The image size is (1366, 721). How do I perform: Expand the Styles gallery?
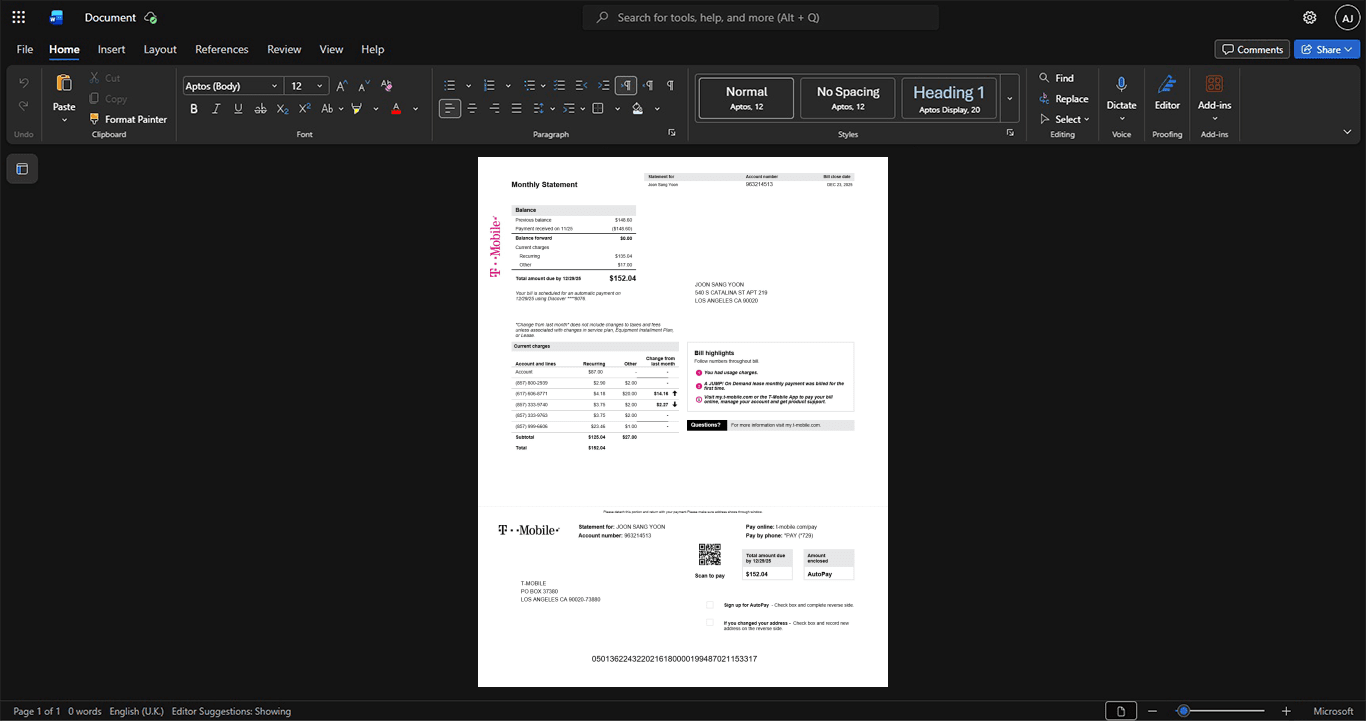(x=1010, y=98)
